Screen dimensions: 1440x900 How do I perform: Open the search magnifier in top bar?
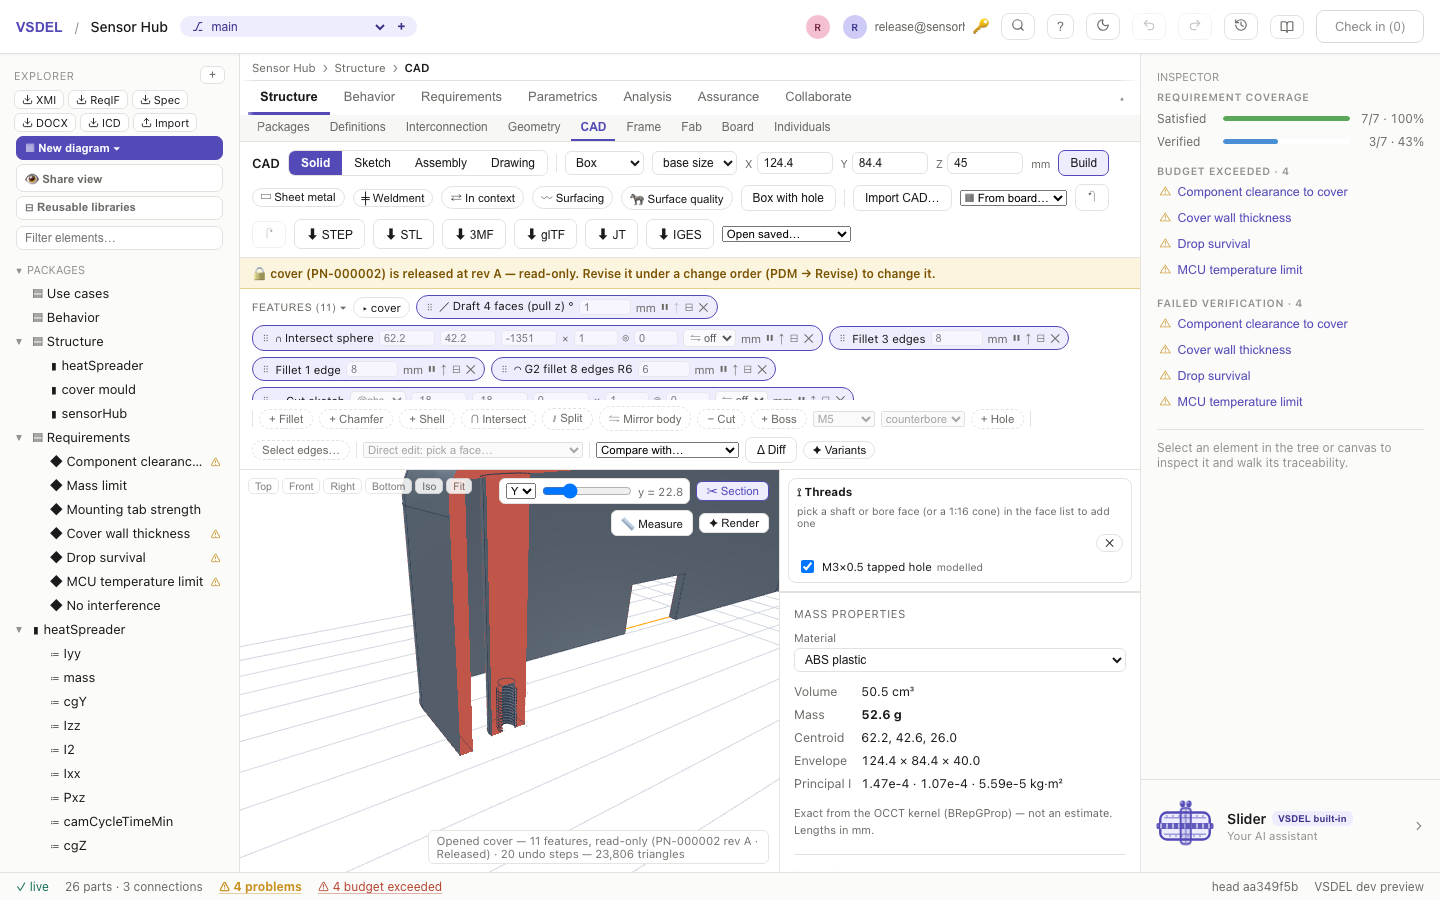pos(1018,27)
